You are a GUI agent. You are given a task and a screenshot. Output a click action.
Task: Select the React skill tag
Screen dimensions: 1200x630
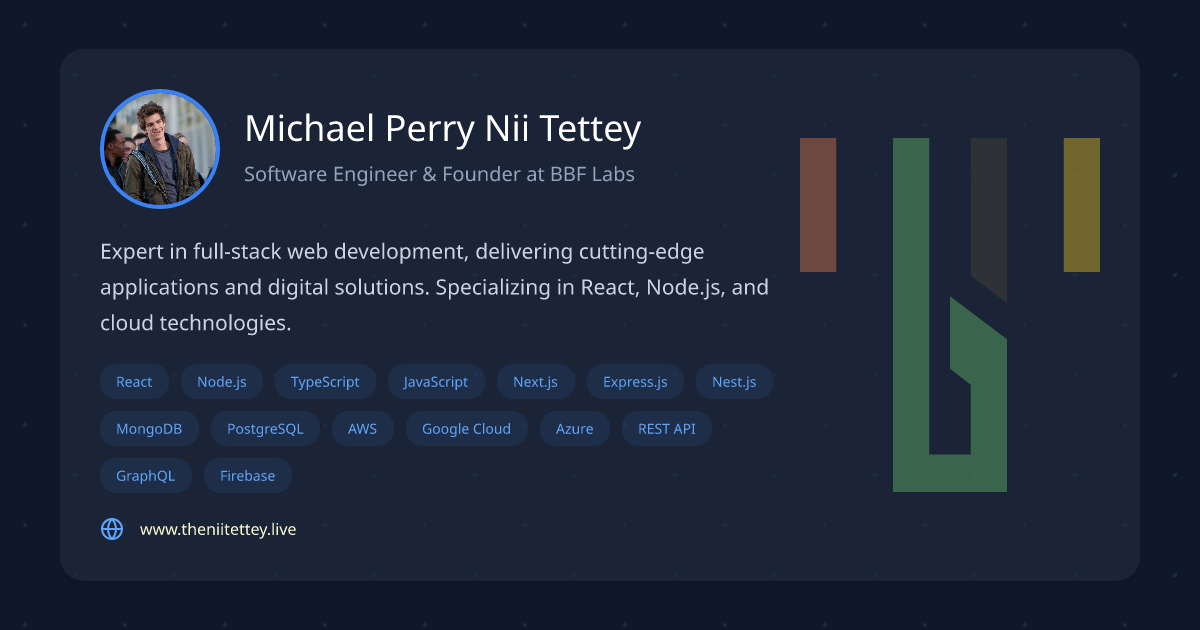(x=134, y=382)
